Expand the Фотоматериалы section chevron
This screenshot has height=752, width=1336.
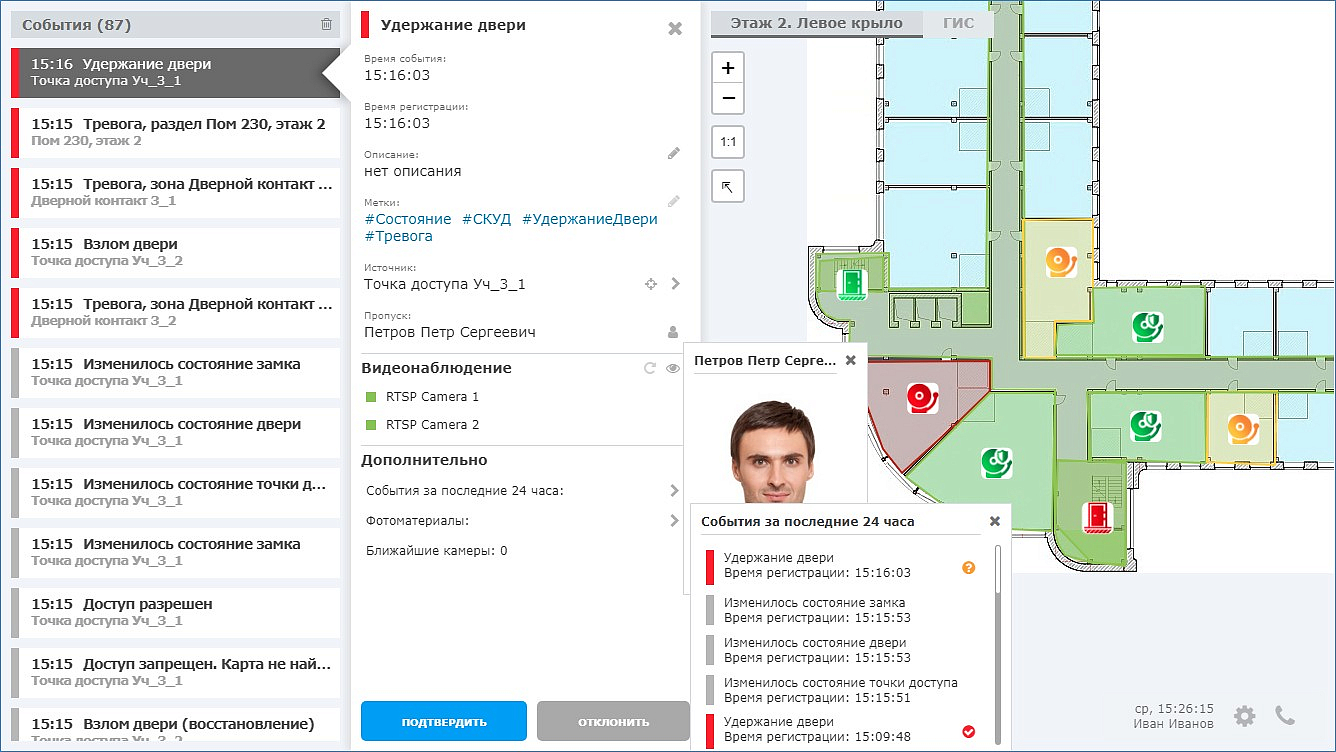tap(677, 520)
